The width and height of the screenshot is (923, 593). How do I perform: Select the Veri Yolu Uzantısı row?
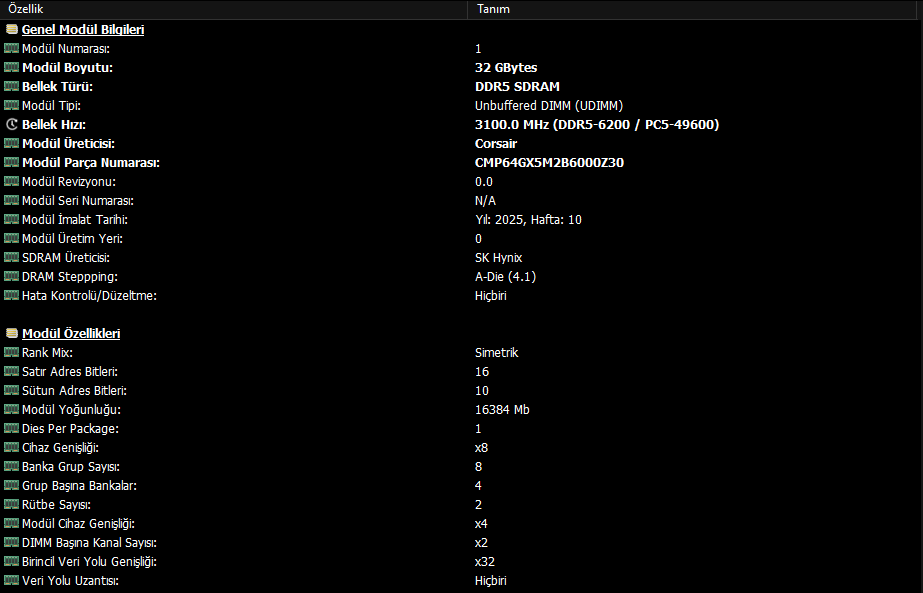click(462, 581)
